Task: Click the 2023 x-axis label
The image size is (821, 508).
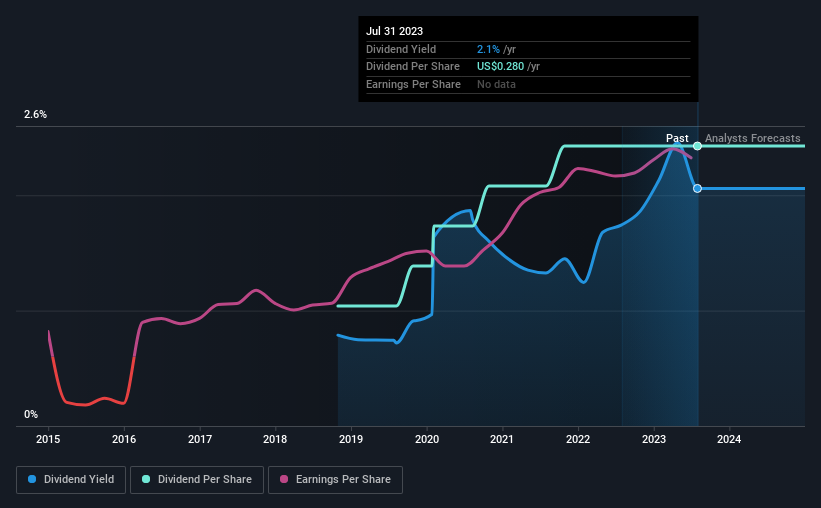Action: tap(654, 439)
